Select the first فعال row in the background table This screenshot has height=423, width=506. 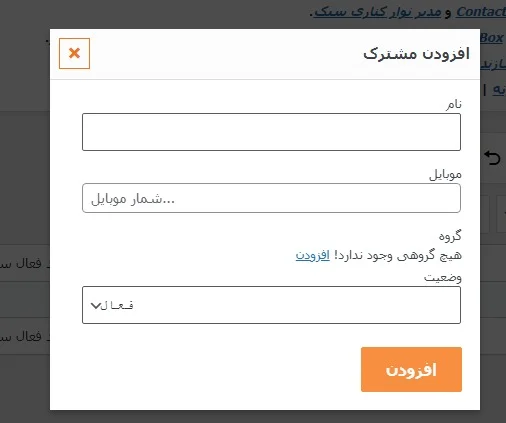pos(25,263)
